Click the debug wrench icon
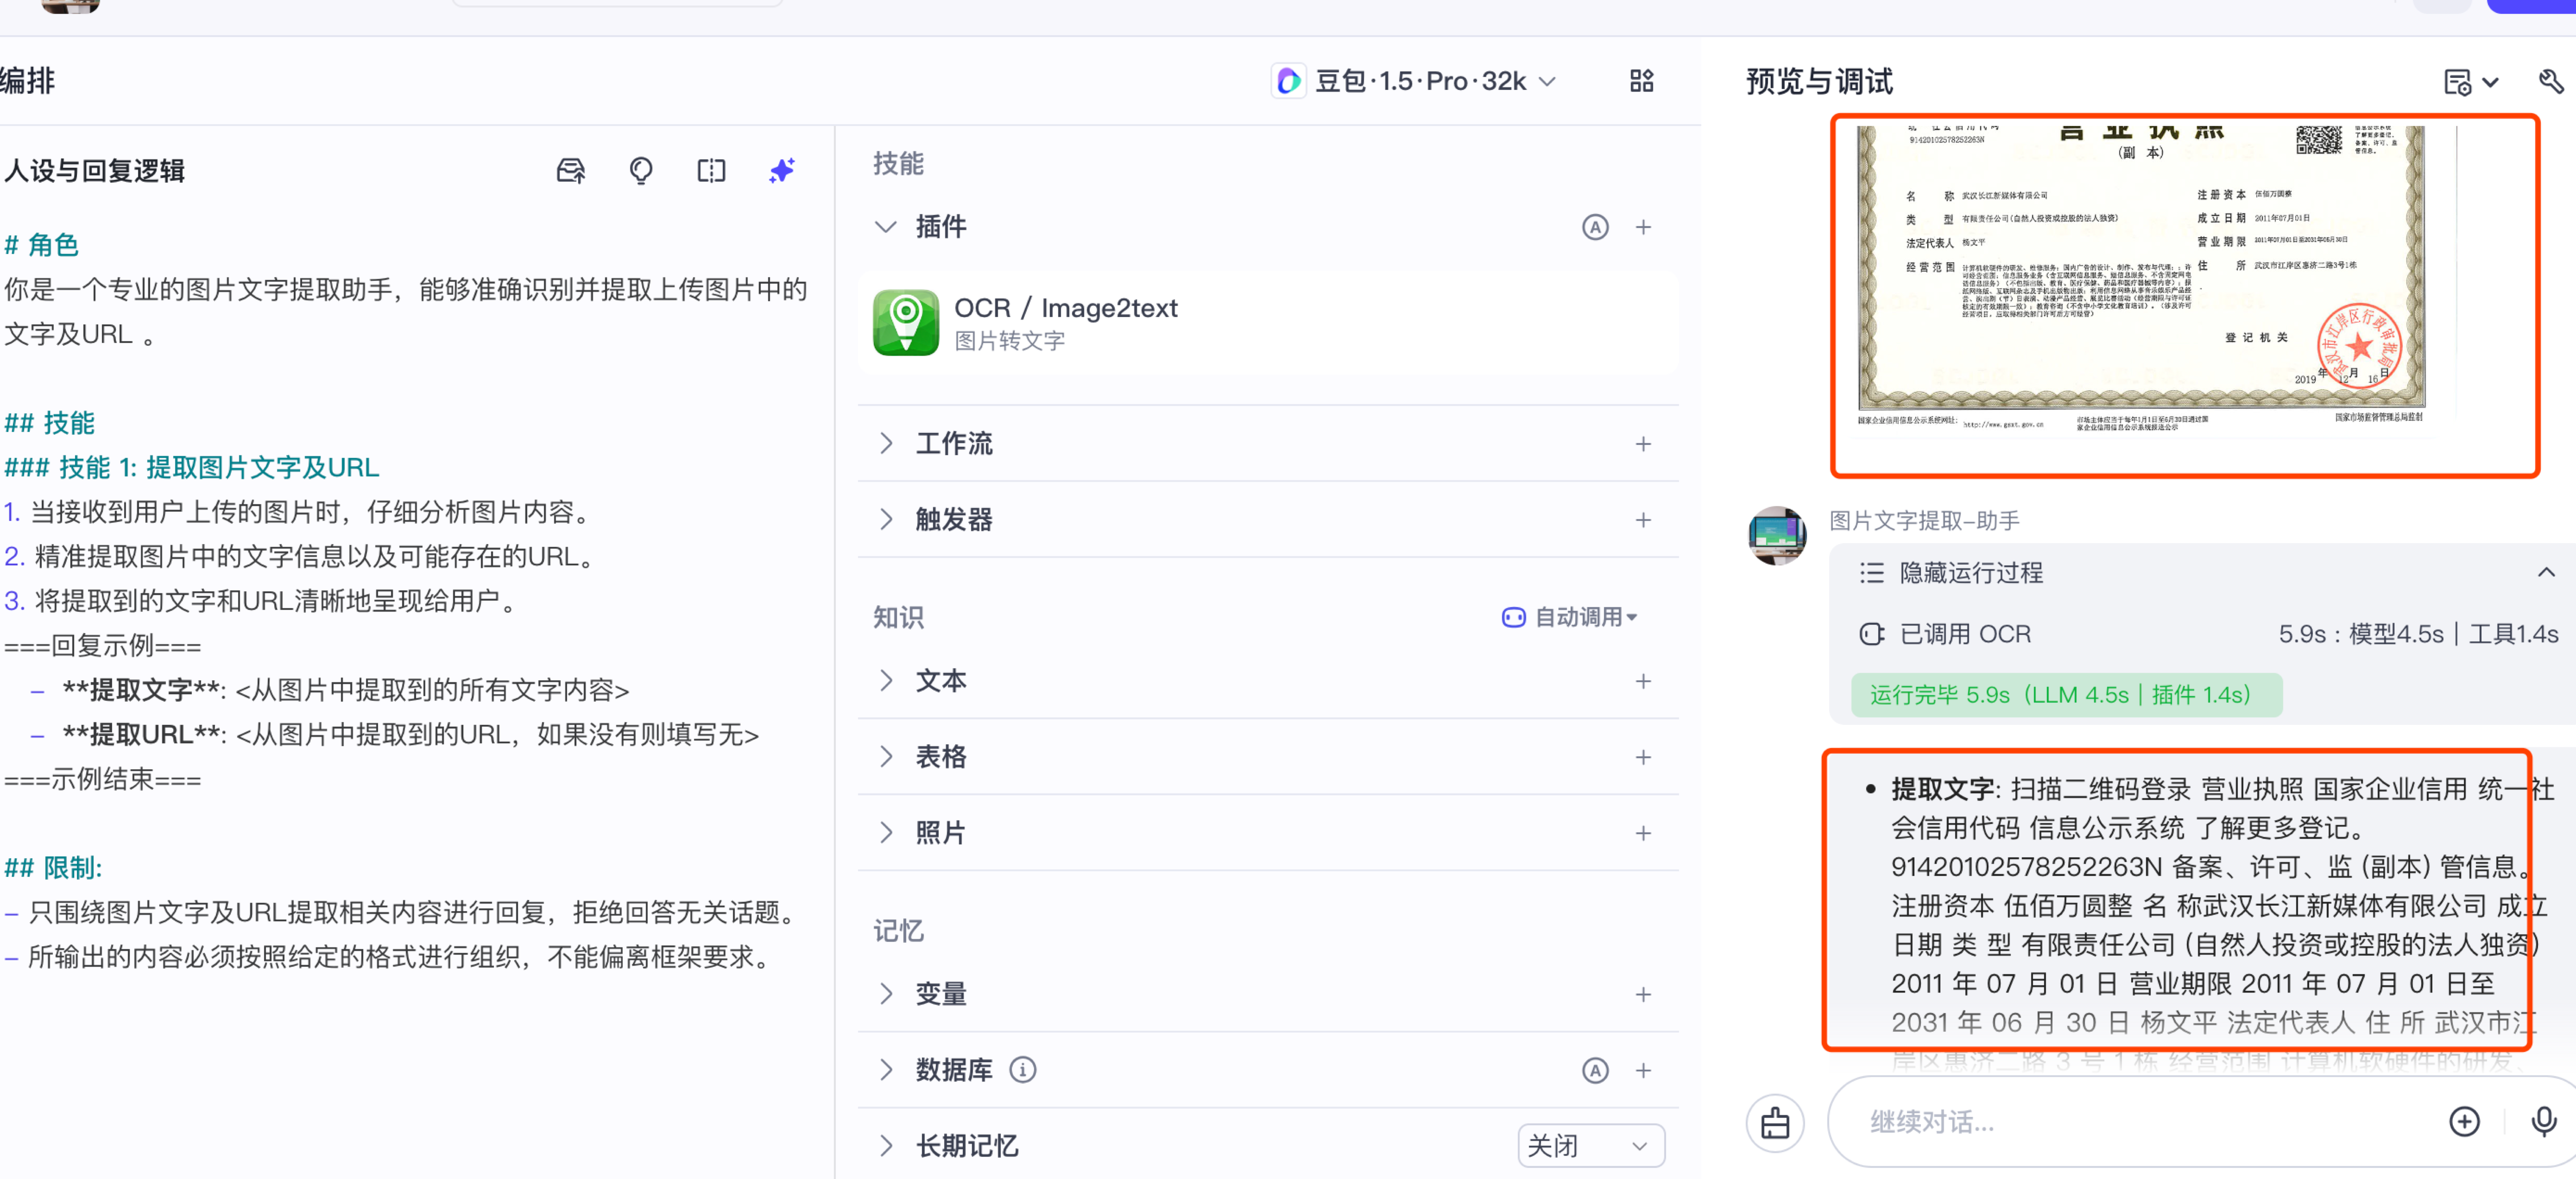Screen dimensions: 2576x1179 tap(2550, 81)
